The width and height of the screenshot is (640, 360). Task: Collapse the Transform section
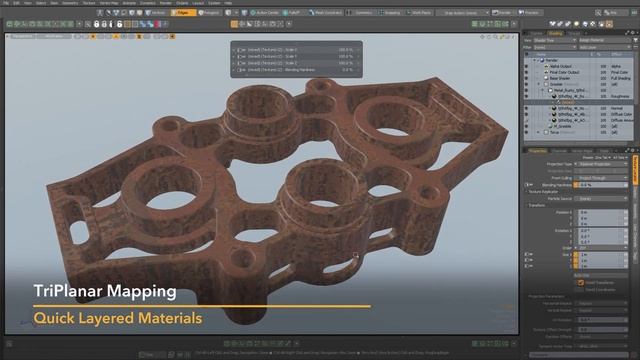tap(536, 205)
